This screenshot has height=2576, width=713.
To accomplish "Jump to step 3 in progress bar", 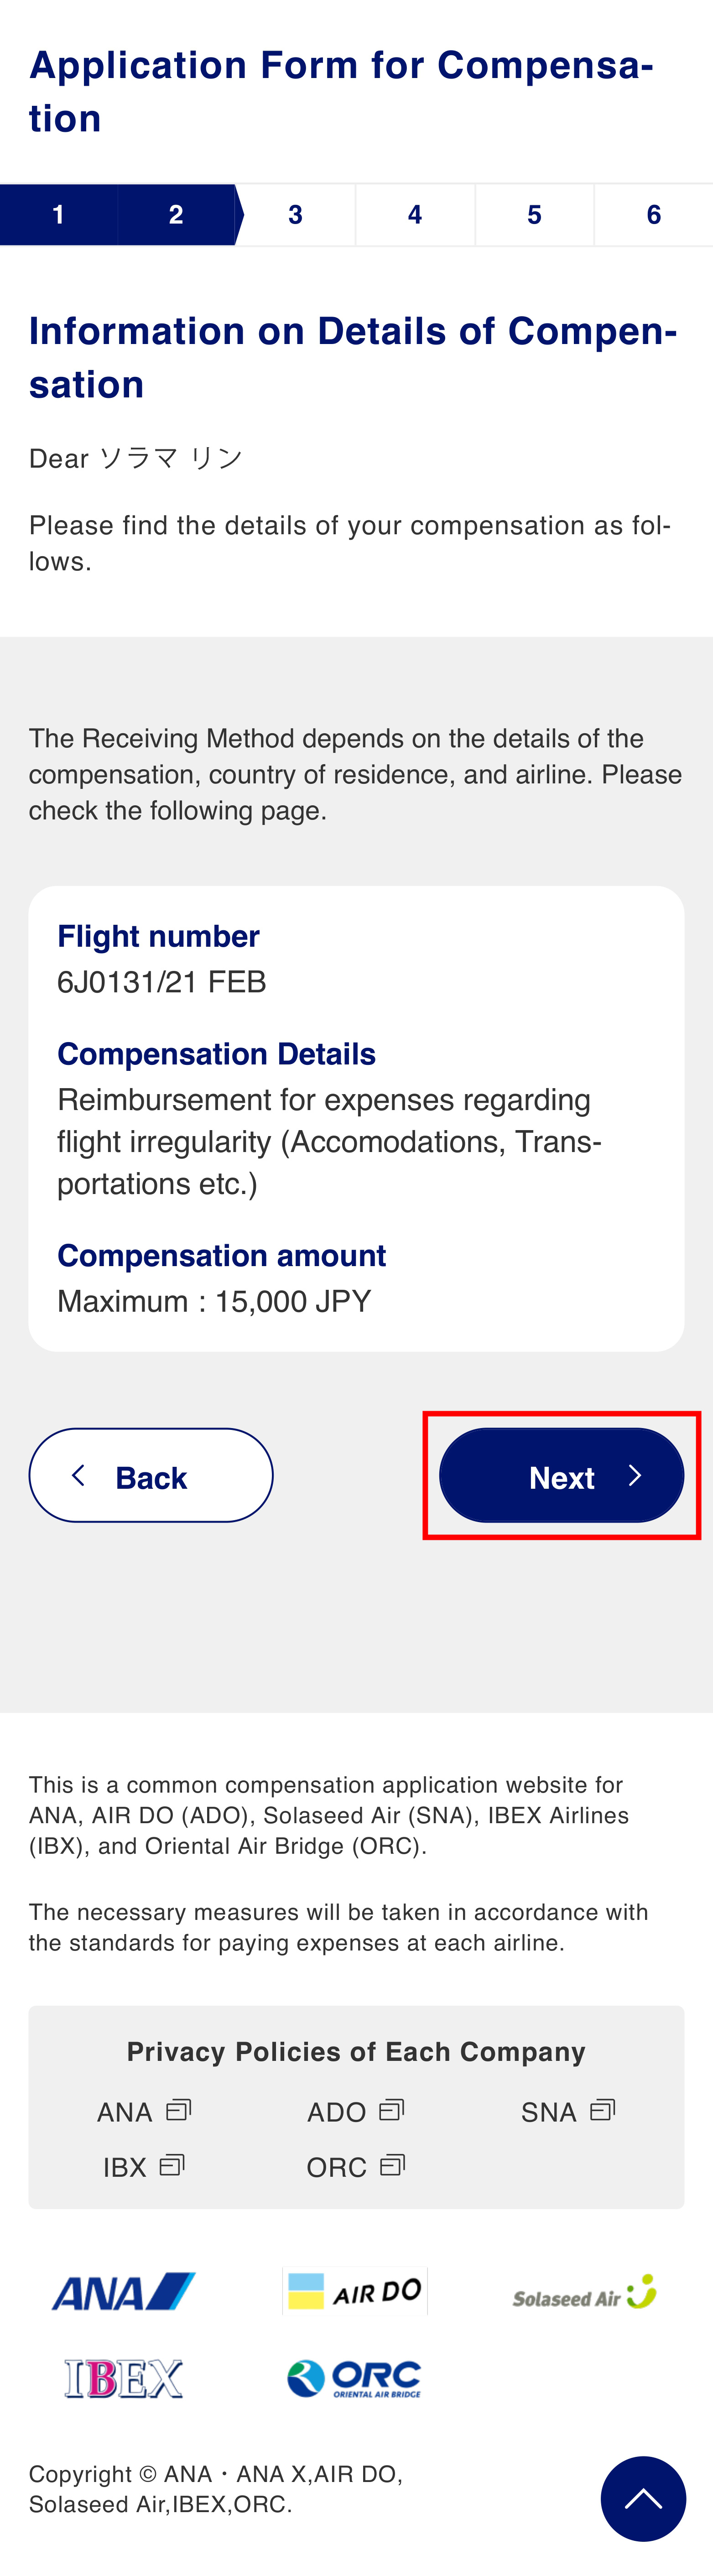I will (x=295, y=215).
